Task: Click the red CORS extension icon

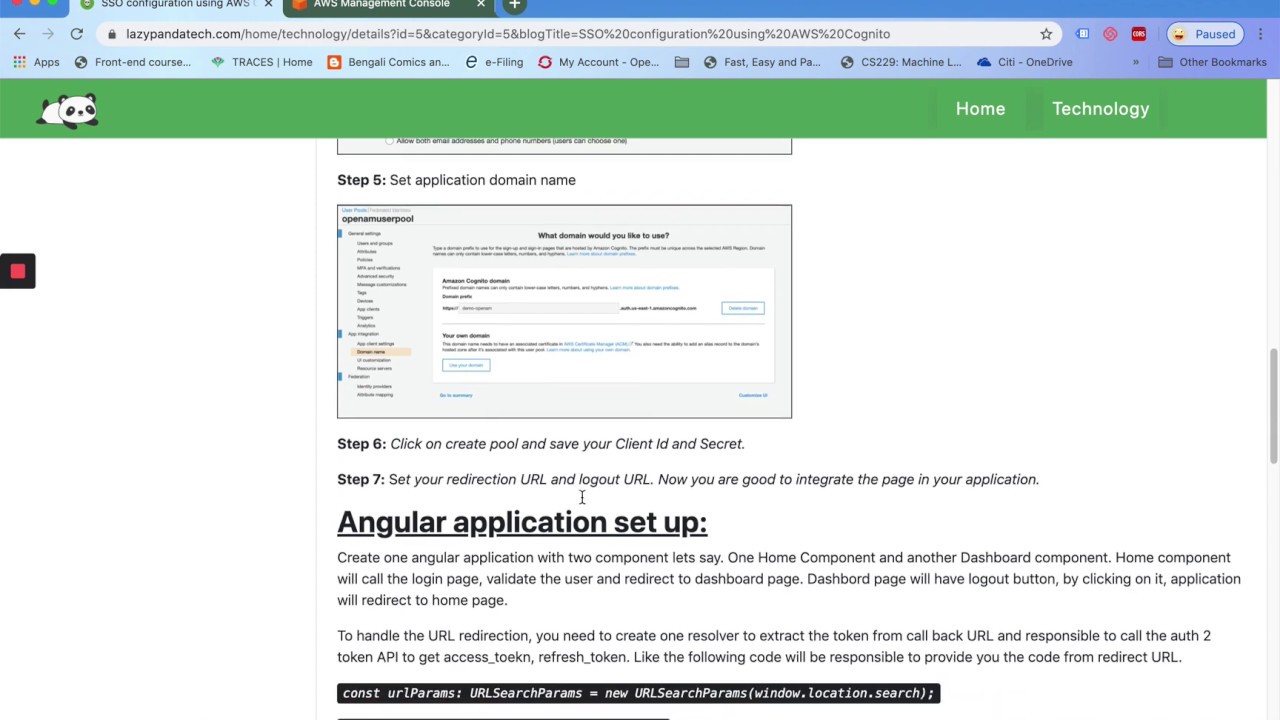Action: 1138,34
